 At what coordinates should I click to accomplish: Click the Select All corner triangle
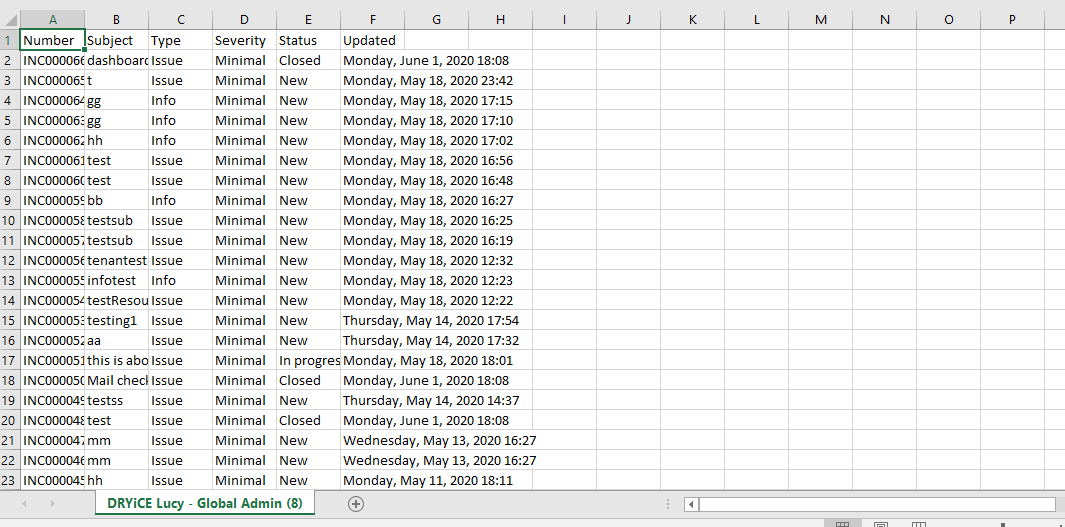[x=10, y=19]
